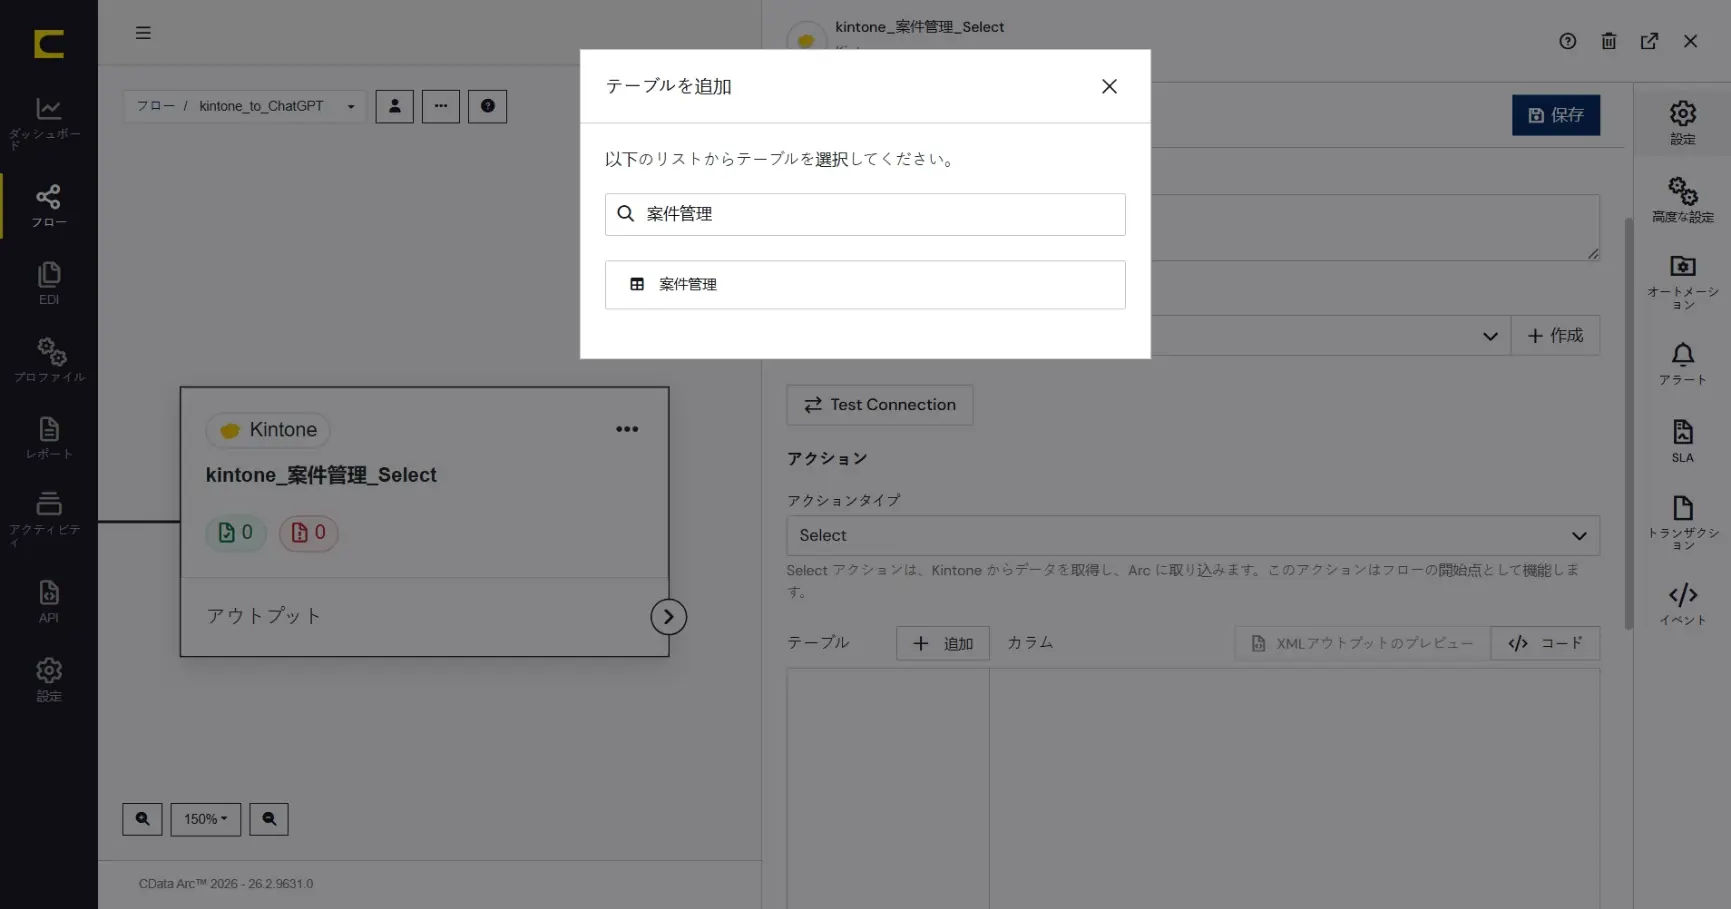This screenshot has width=1731, height=909.
Task: Switch to the トランザクション tab
Action: (x=1682, y=523)
